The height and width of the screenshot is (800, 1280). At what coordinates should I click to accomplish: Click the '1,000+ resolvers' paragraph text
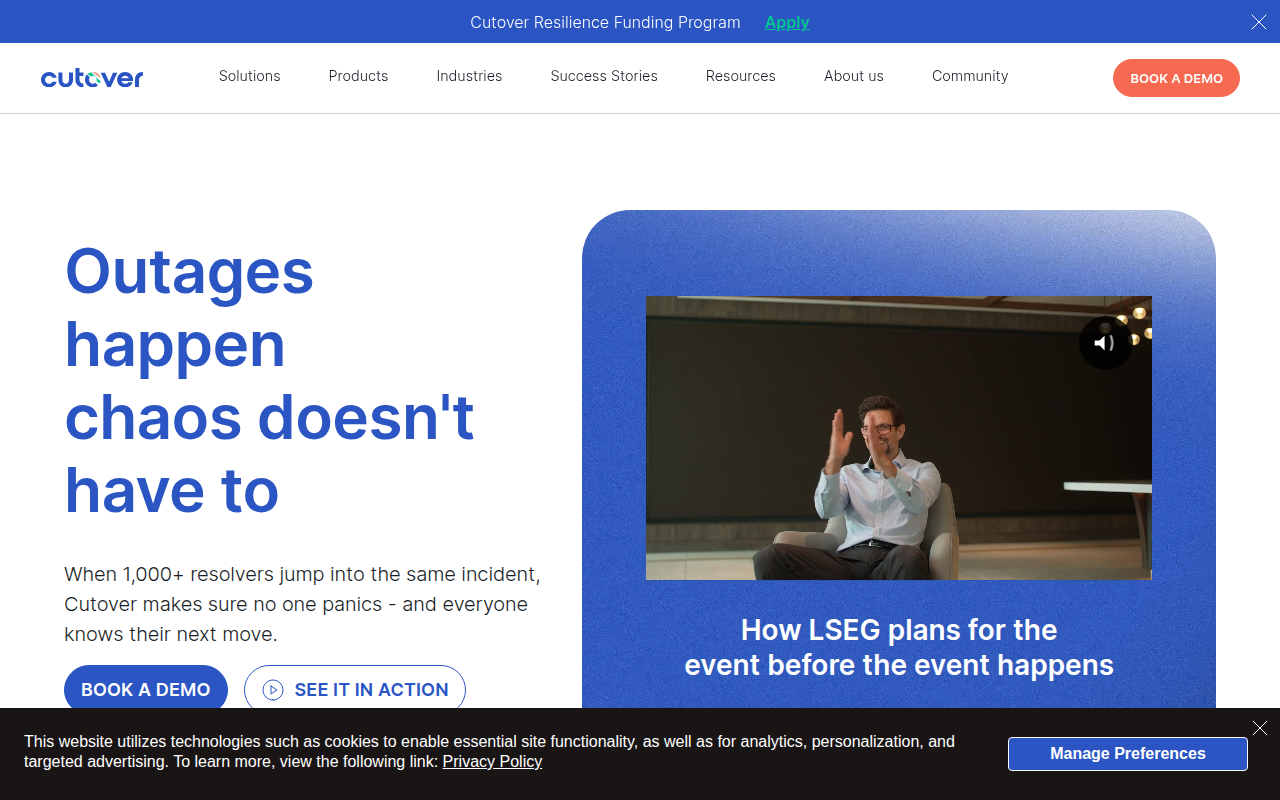302,604
